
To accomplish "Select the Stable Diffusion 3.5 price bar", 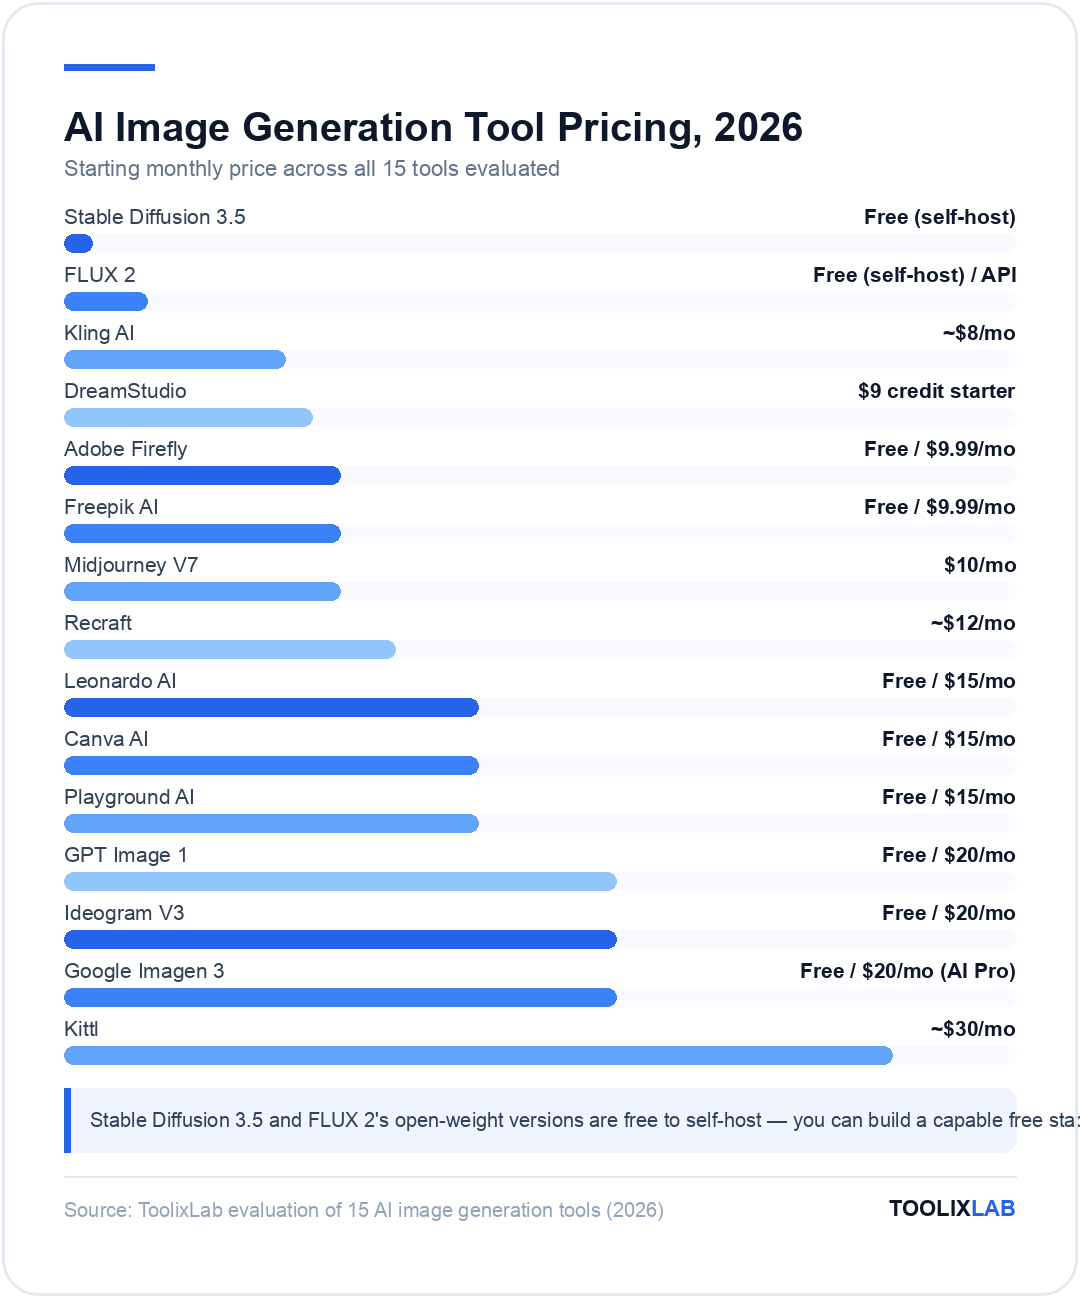I will pos(78,243).
